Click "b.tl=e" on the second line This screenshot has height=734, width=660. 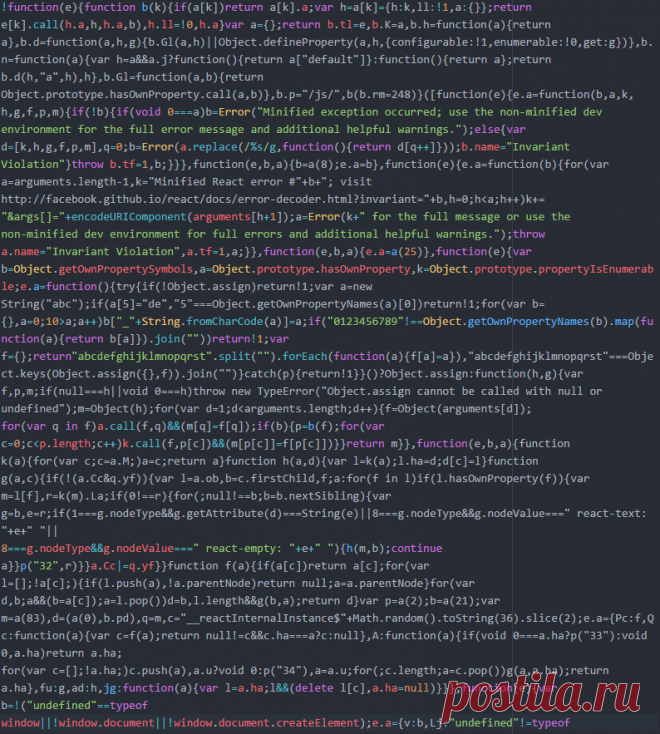pyautogui.click(x=346, y=25)
